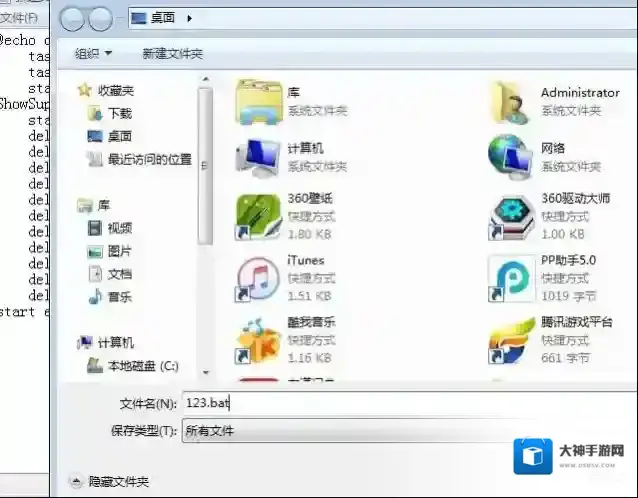Screen dimensions: 638x498
Task: Open the 保存类型 combo box
Action: [410, 430]
